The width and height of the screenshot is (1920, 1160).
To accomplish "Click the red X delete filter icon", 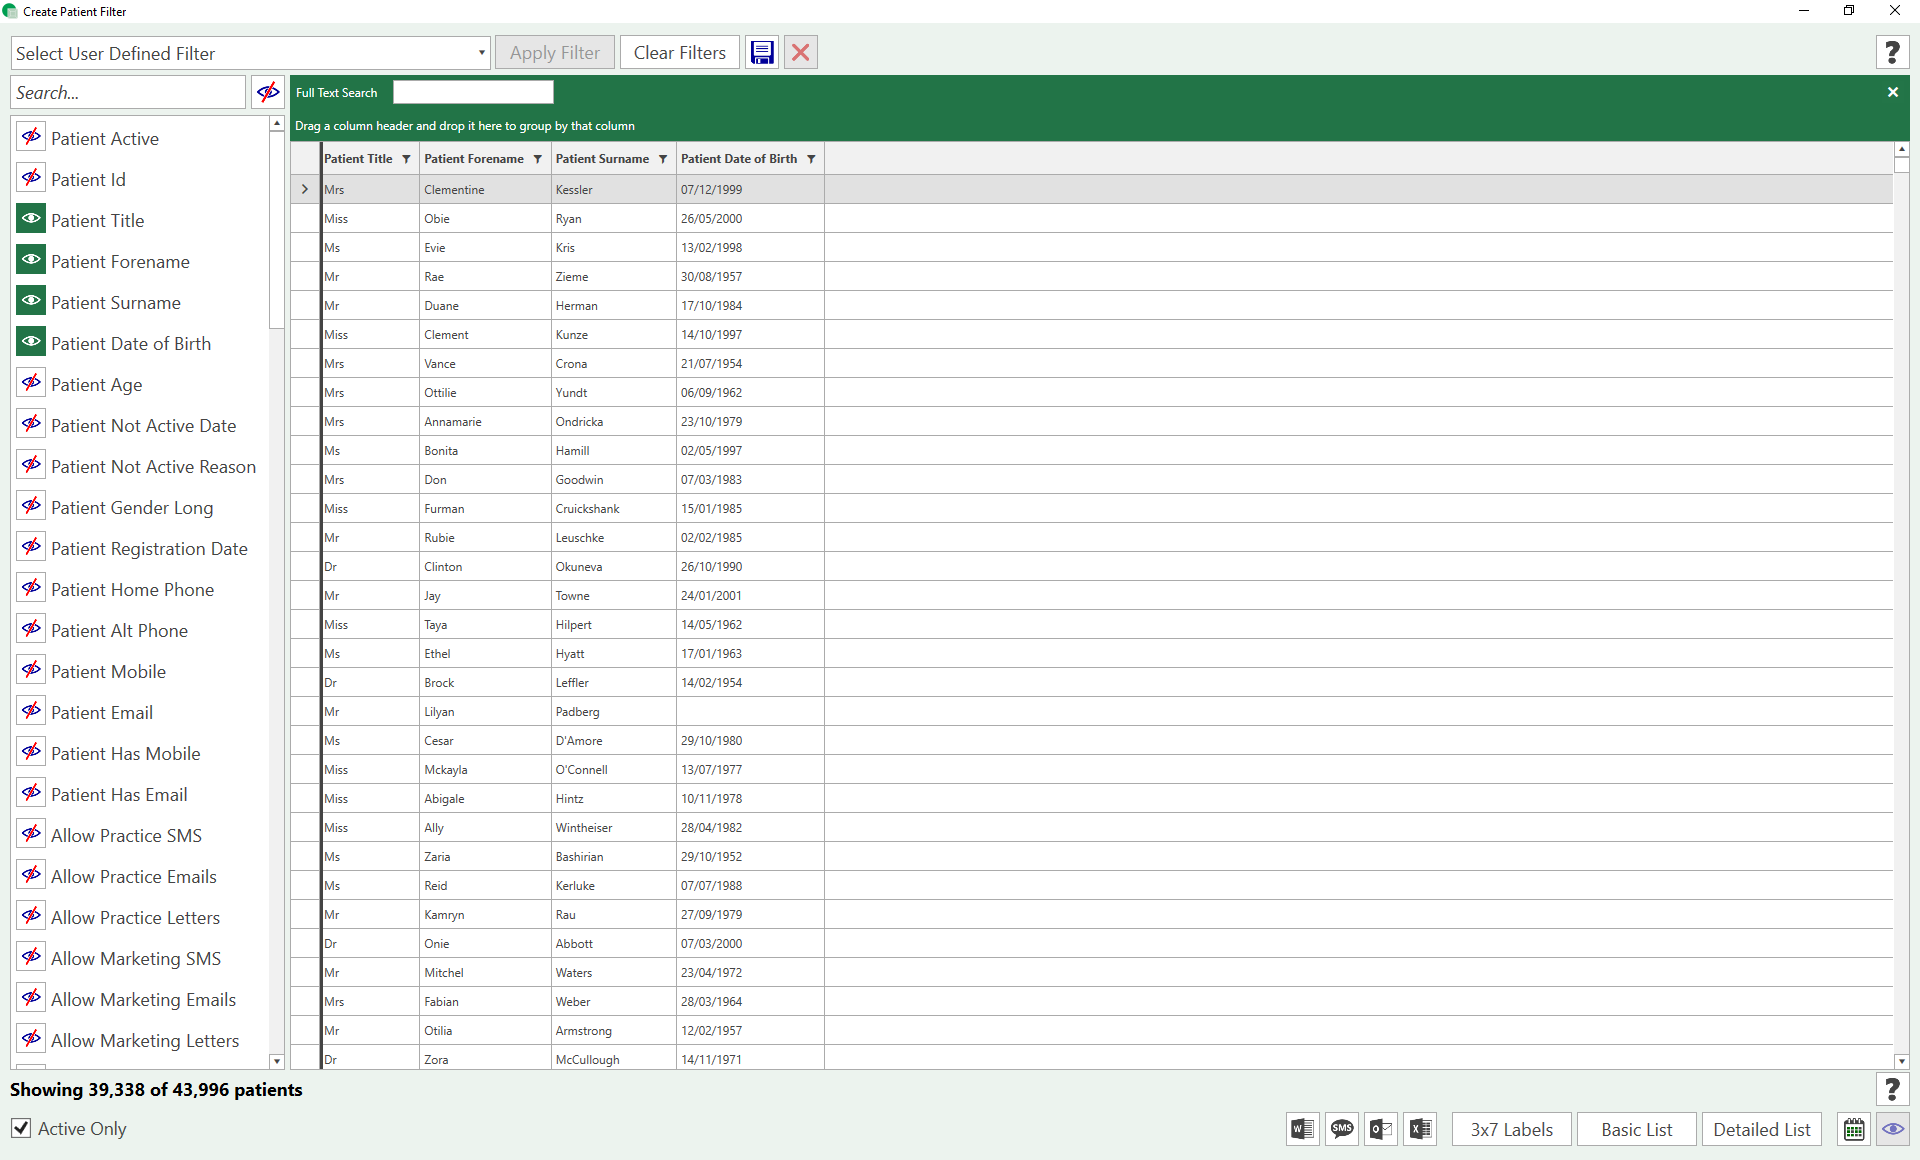I will point(801,53).
